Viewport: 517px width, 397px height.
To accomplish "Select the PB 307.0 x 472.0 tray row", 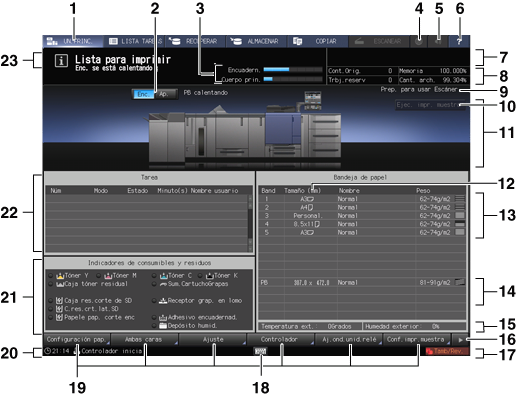I will pyautogui.click(x=362, y=282).
